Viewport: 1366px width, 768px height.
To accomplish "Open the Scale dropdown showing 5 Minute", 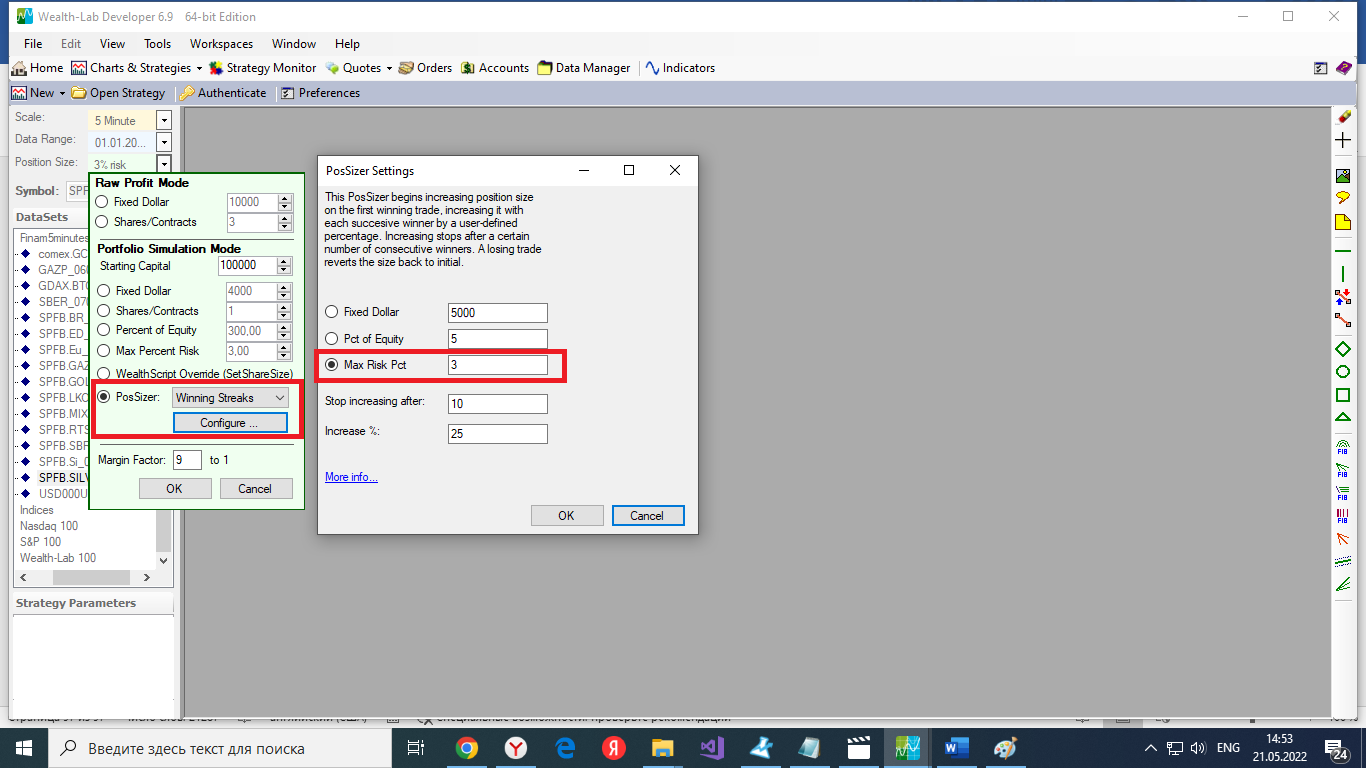I will pyautogui.click(x=164, y=121).
